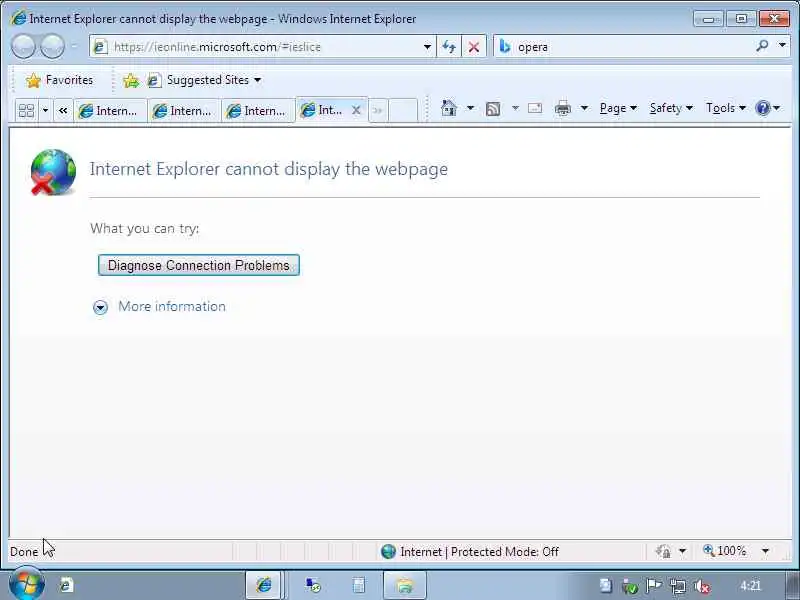Refresh the page with the refresh icon
800x600 pixels.
coord(449,47)
